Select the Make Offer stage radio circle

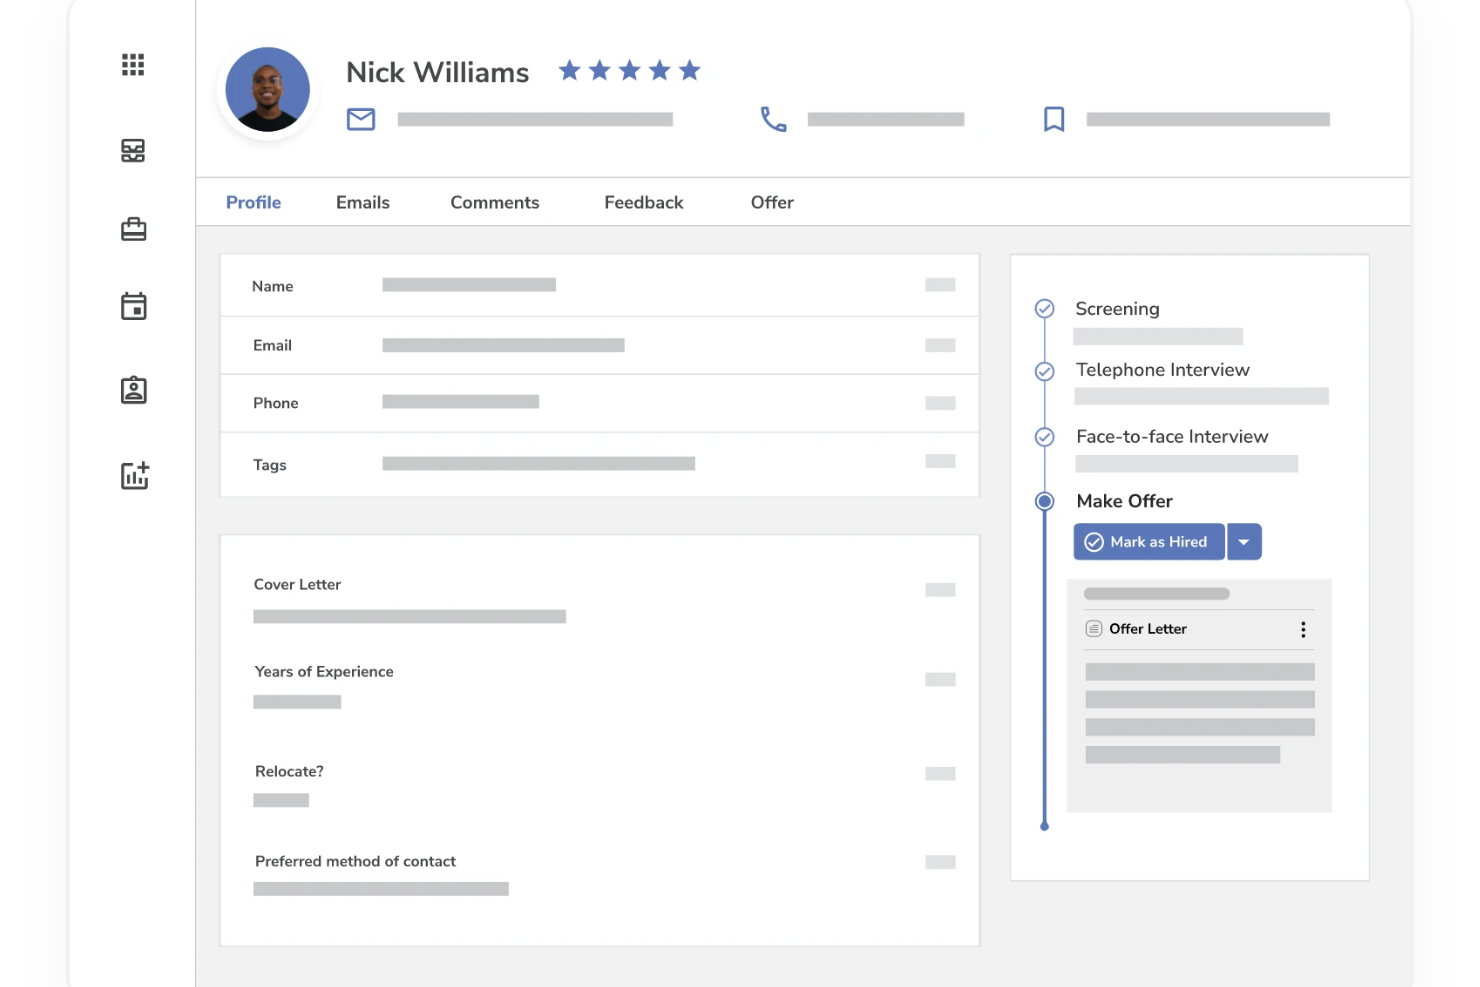point(1044,501)
